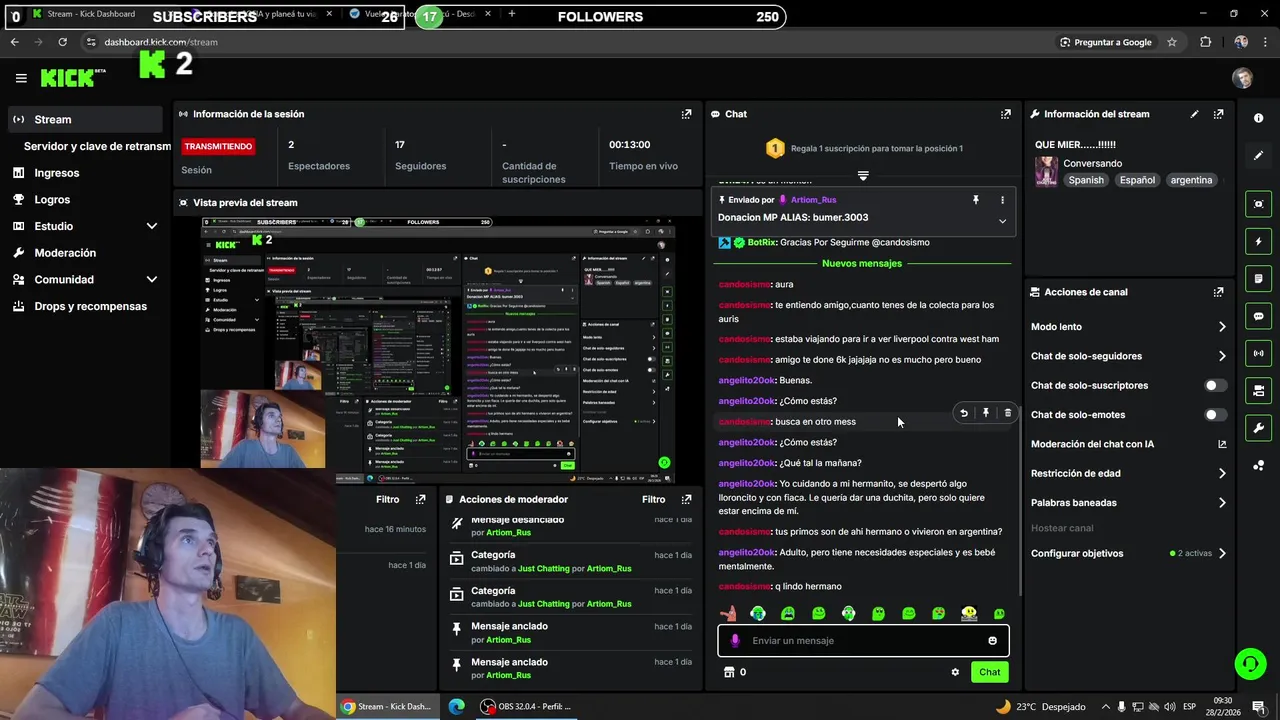
Task: Delete the hovered chat message
Action: tap(1007, 413)
